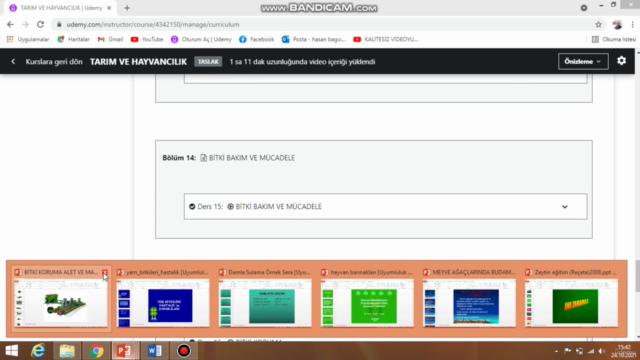Open Word from the taskbar
The image size is (640, 360).
tap(154, 351)
